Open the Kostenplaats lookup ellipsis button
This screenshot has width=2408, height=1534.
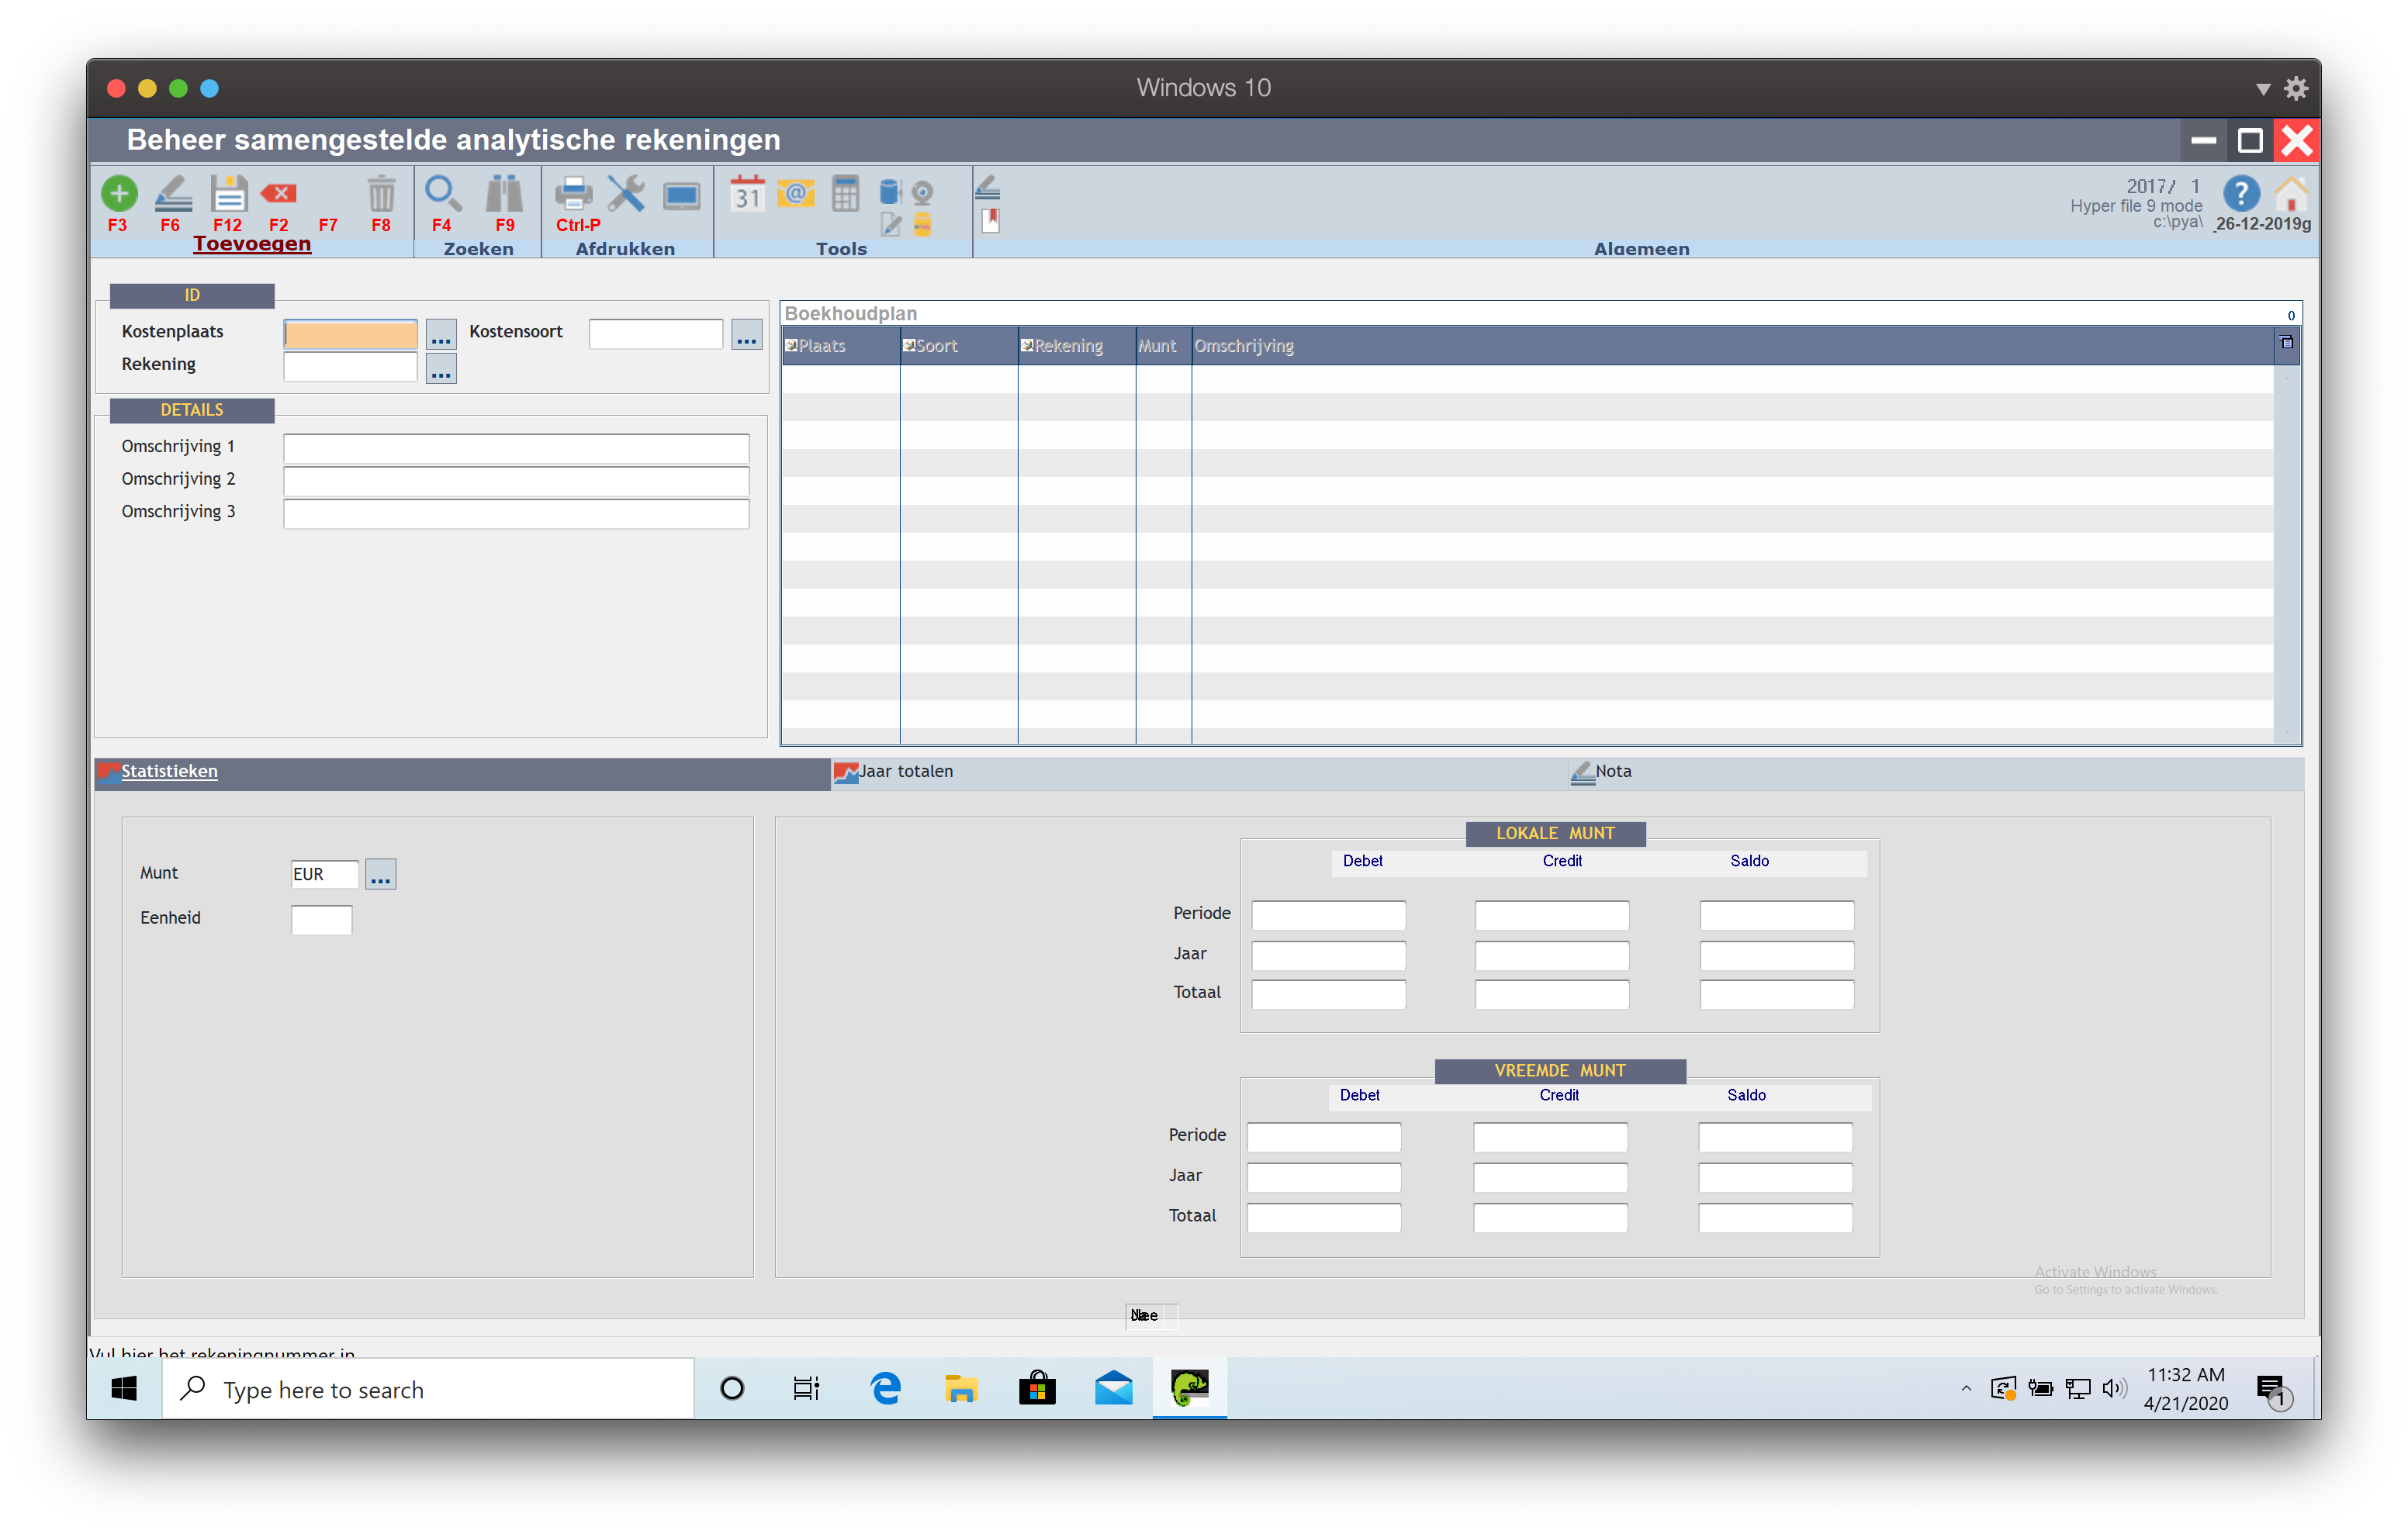point(441,335)
